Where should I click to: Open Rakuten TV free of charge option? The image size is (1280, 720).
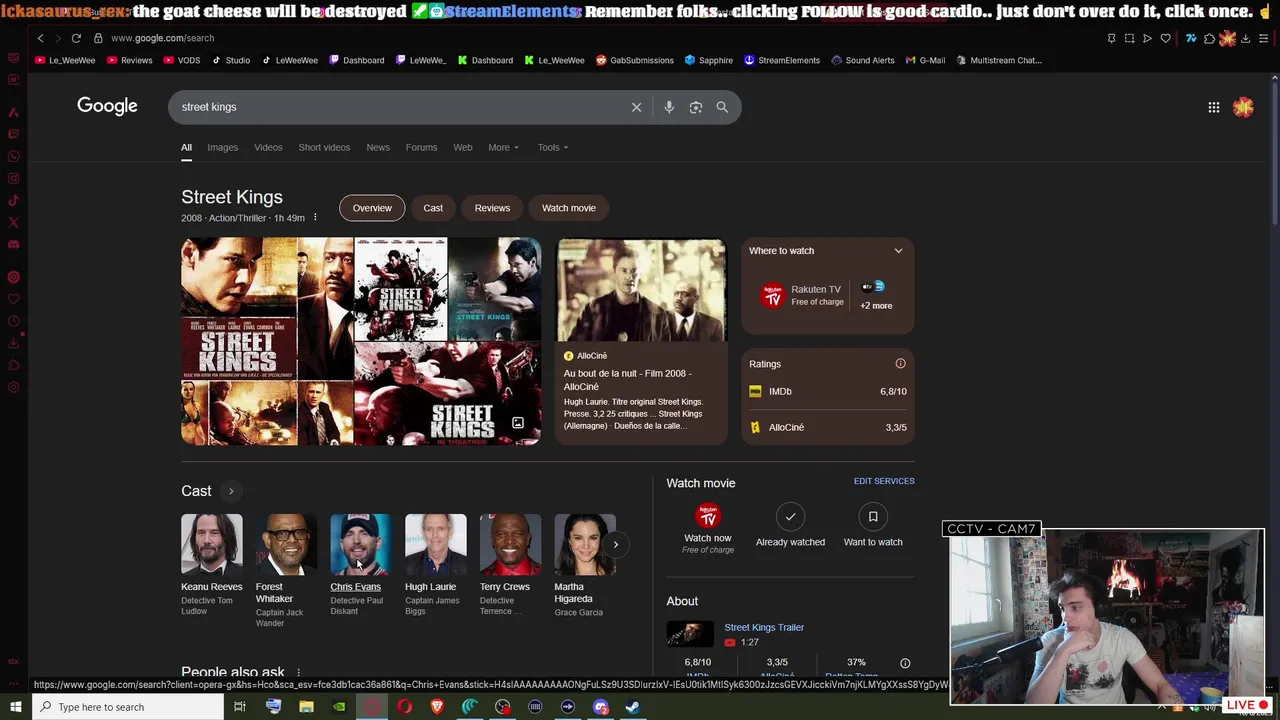(803, 296)
